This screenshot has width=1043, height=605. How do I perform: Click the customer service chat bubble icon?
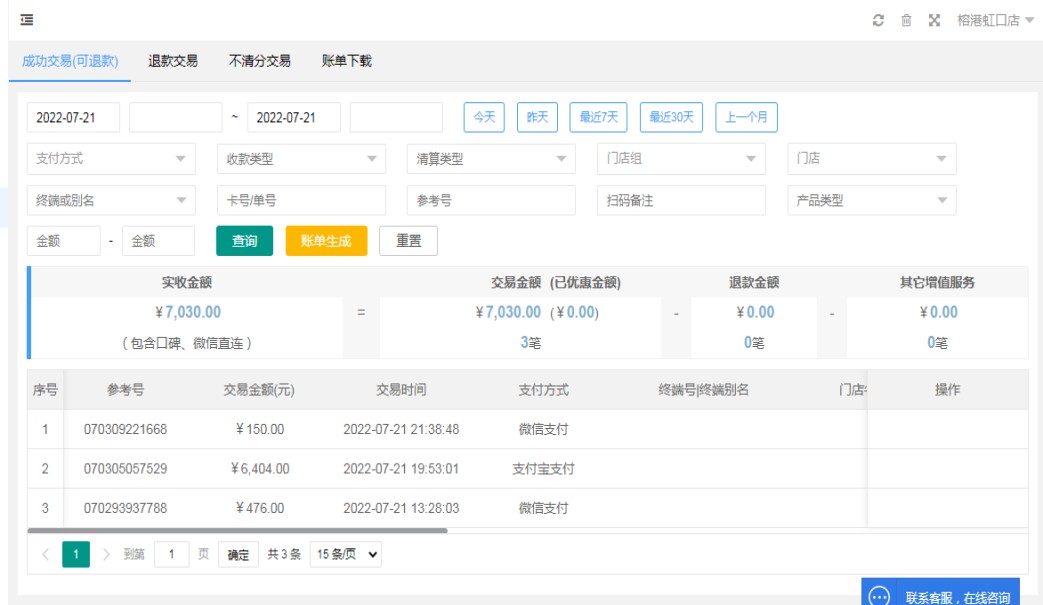click(879, 596)
